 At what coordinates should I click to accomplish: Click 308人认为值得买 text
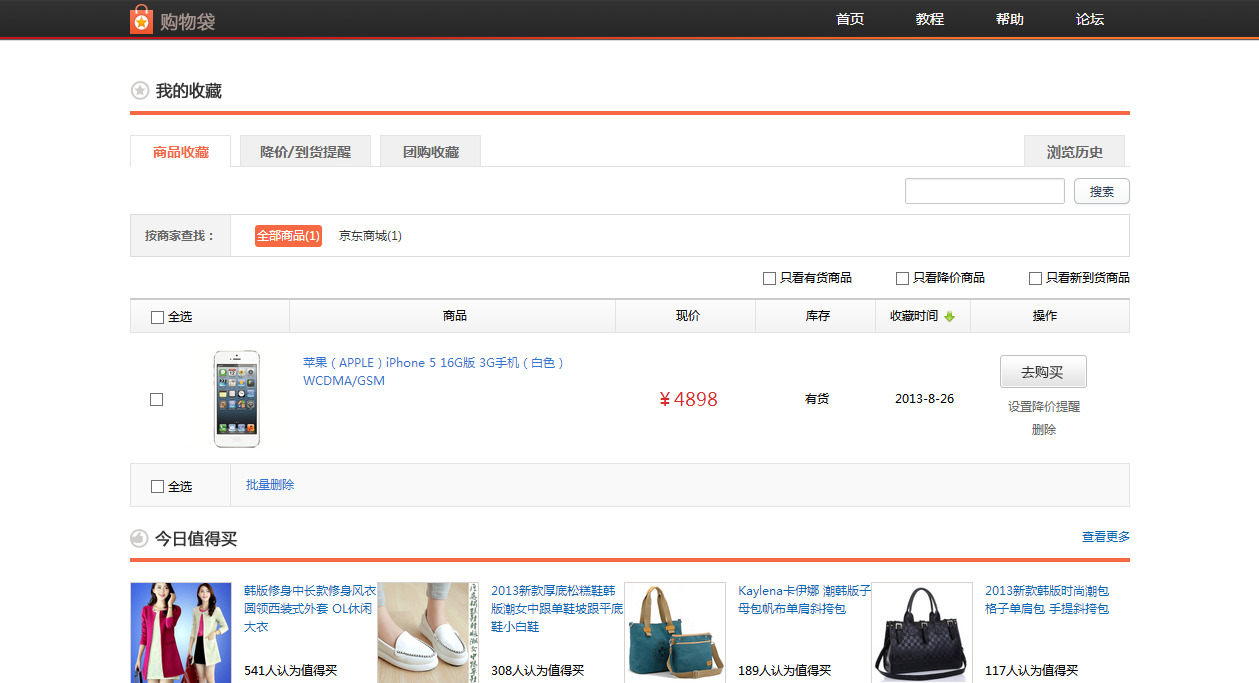538,671
